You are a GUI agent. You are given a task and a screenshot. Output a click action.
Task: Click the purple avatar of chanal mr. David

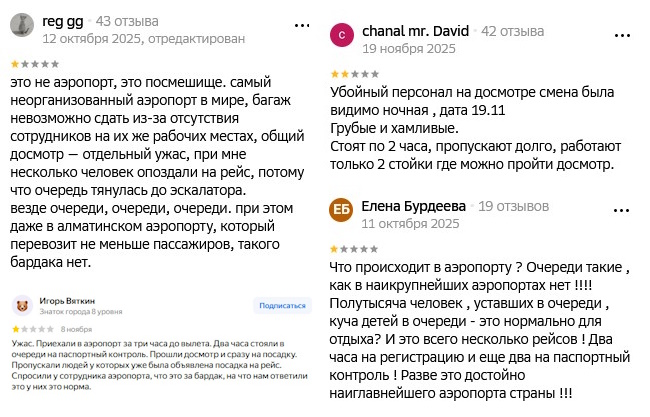(342, 37)
